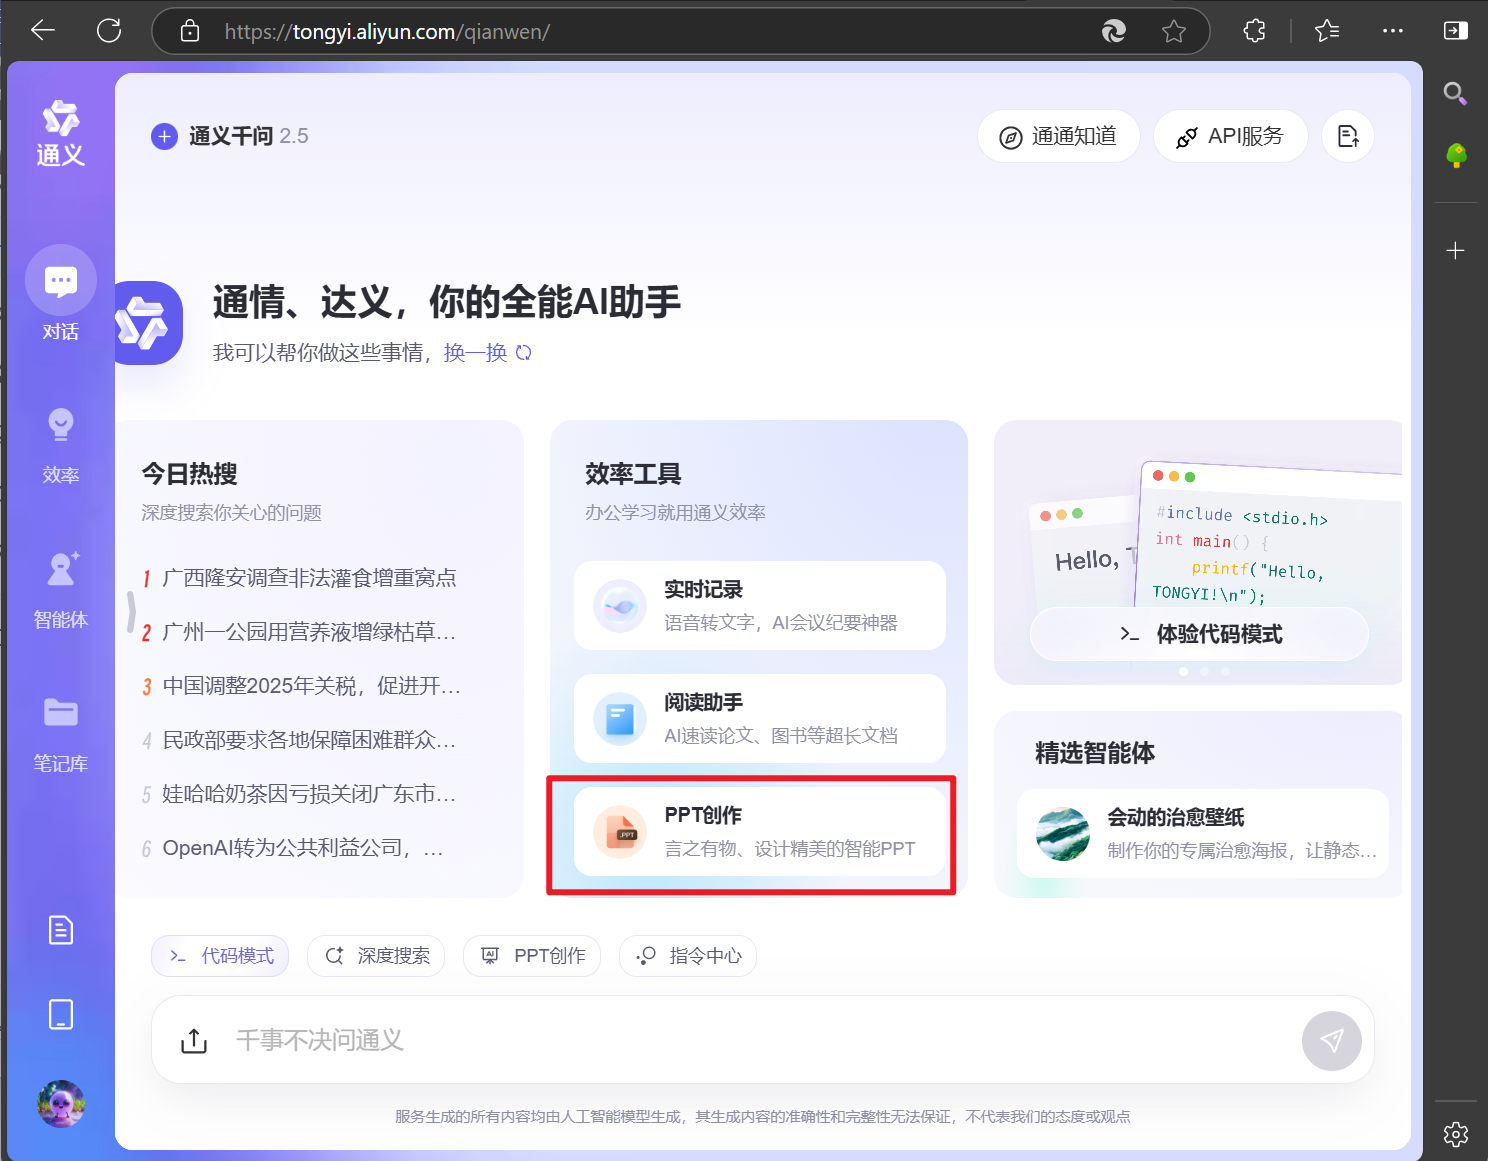Open the browser more options menu
This screenshot has width=1488, height=1161.
pos(1392,30)
